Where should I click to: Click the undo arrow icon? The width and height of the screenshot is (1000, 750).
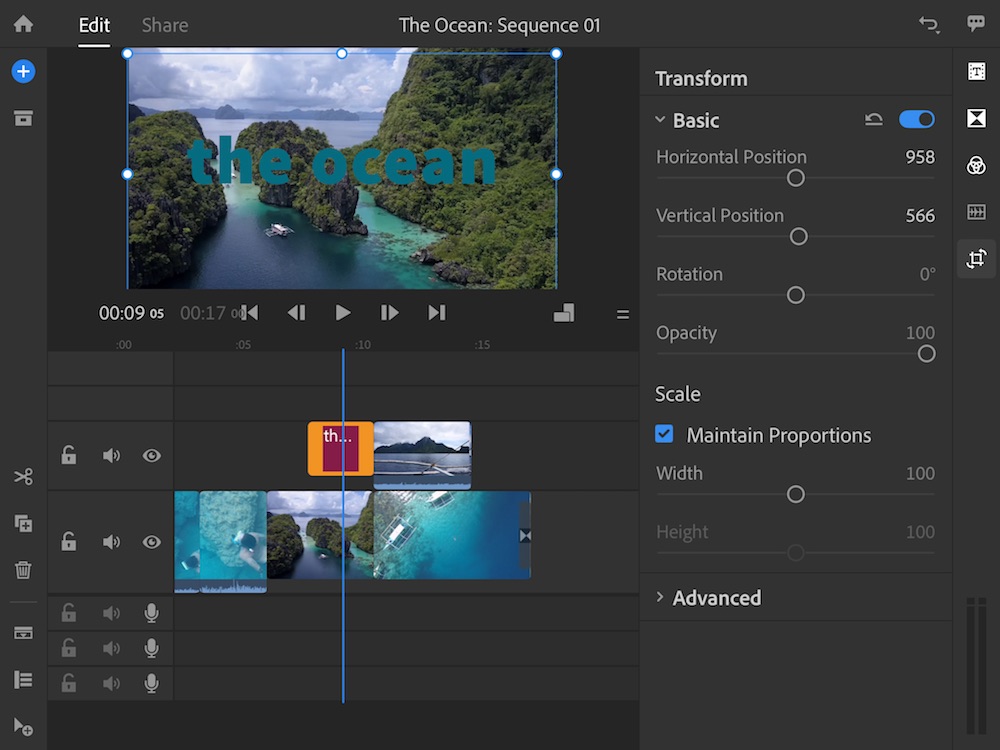[929, 25]
